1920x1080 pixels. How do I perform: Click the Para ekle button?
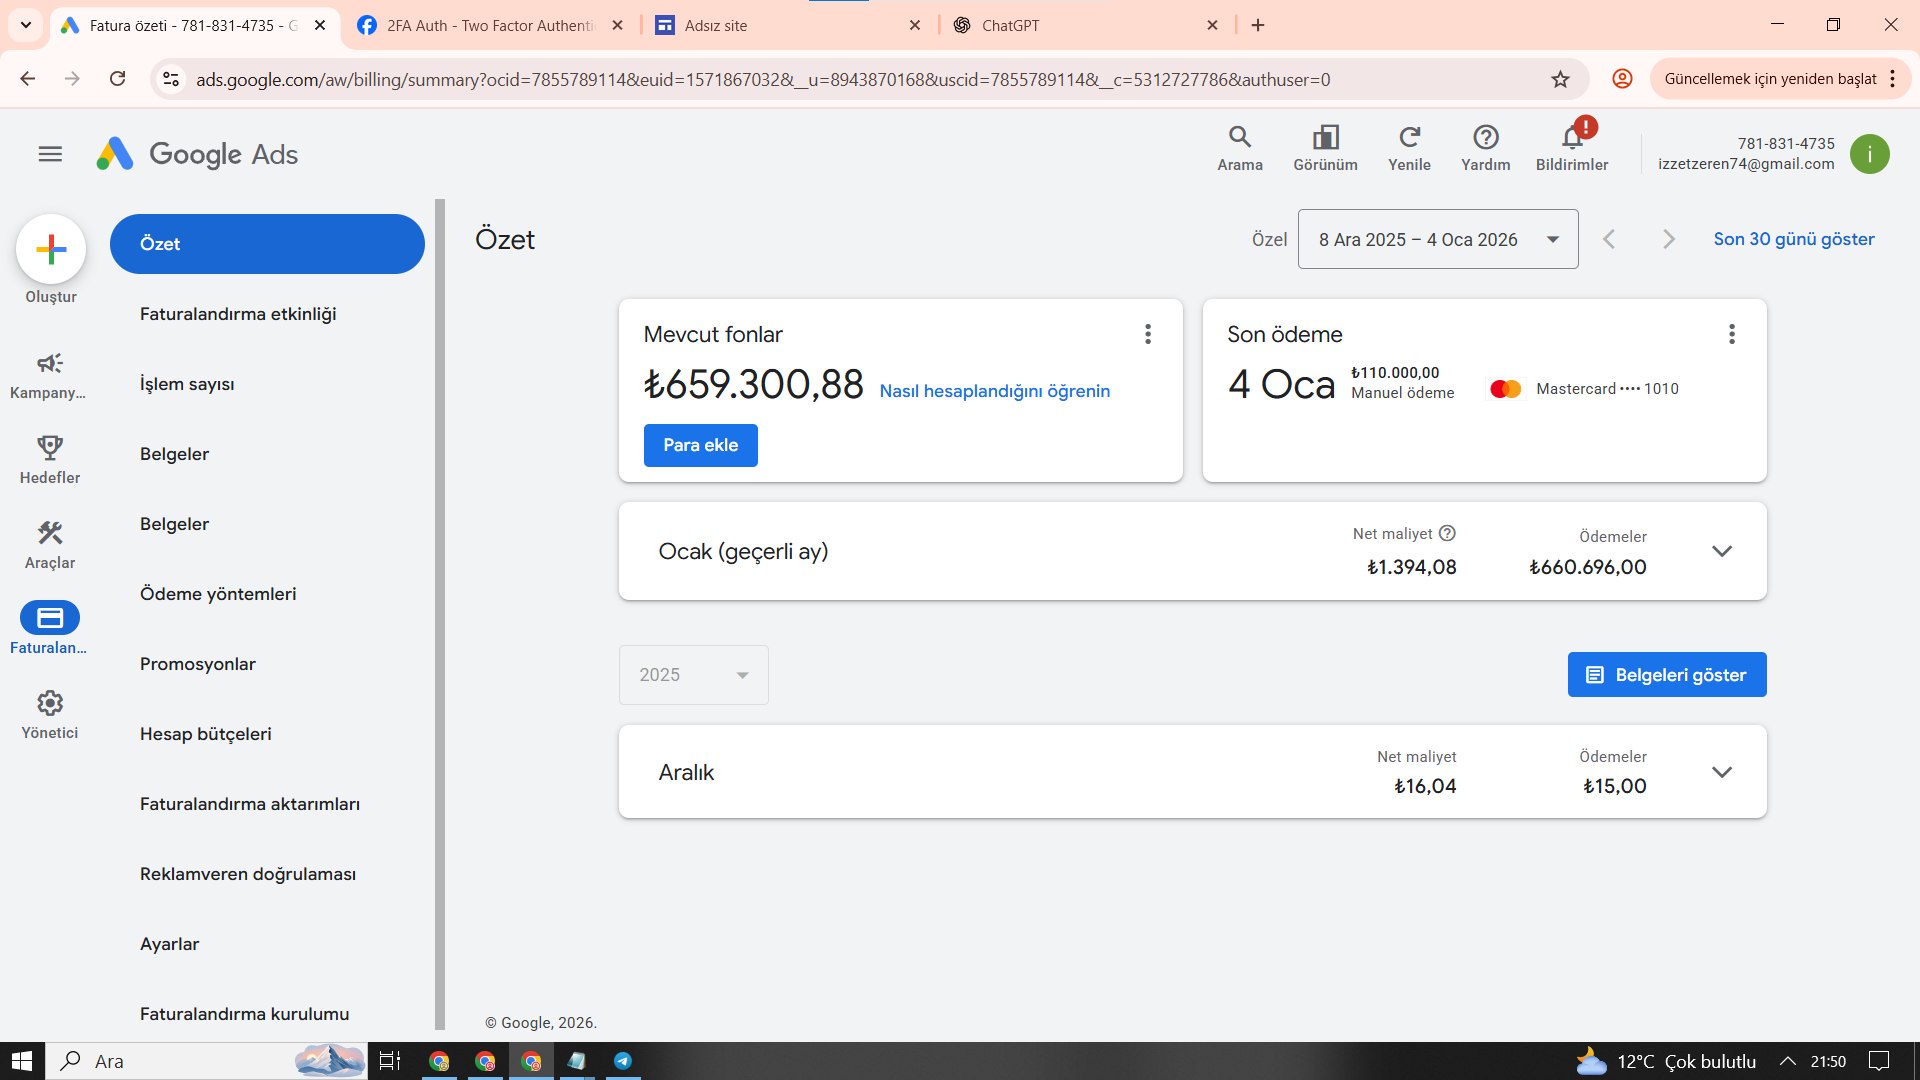(x=700, y=445)
